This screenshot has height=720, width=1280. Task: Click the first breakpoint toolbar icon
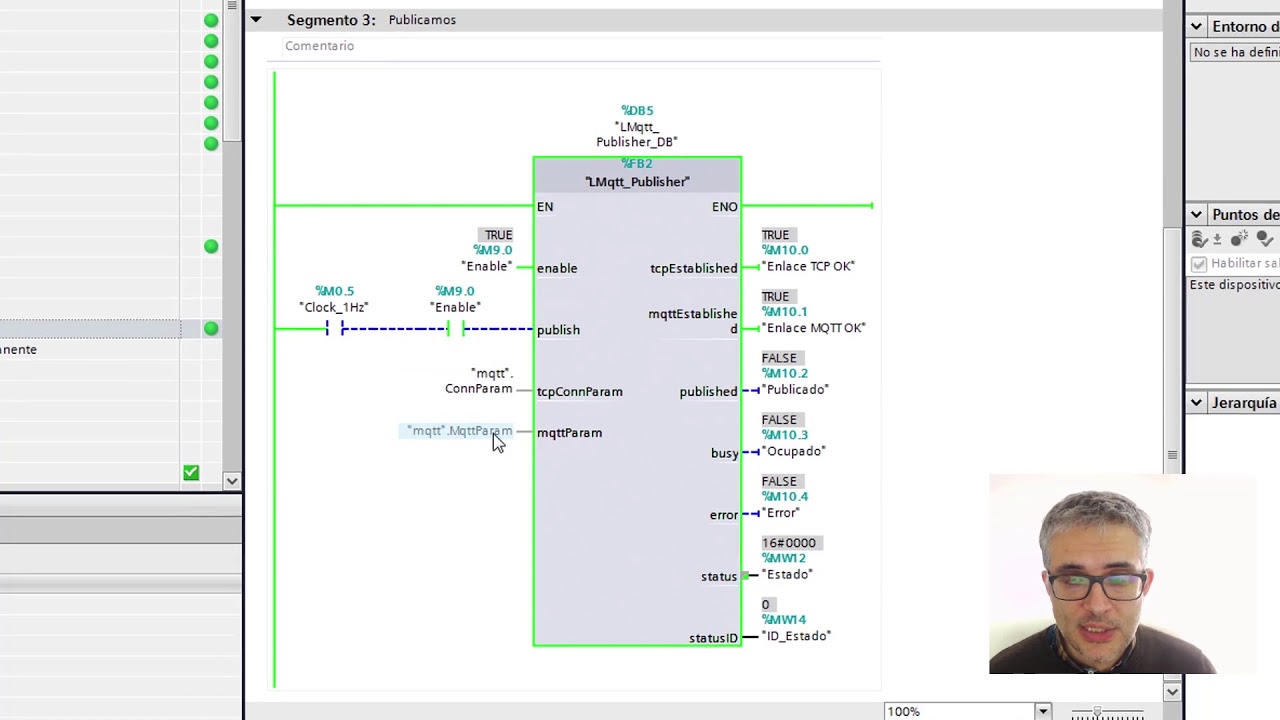1199,239
